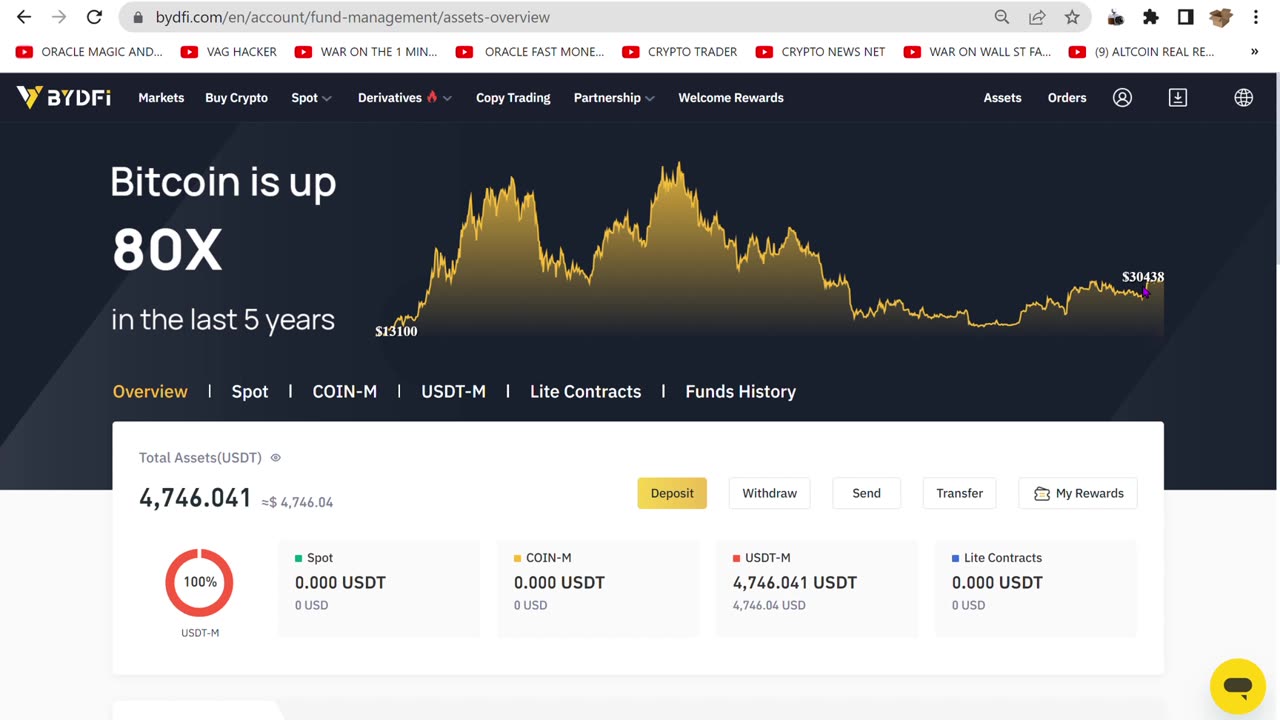Click the 100% USDT-M donut chart

[199, 582]
